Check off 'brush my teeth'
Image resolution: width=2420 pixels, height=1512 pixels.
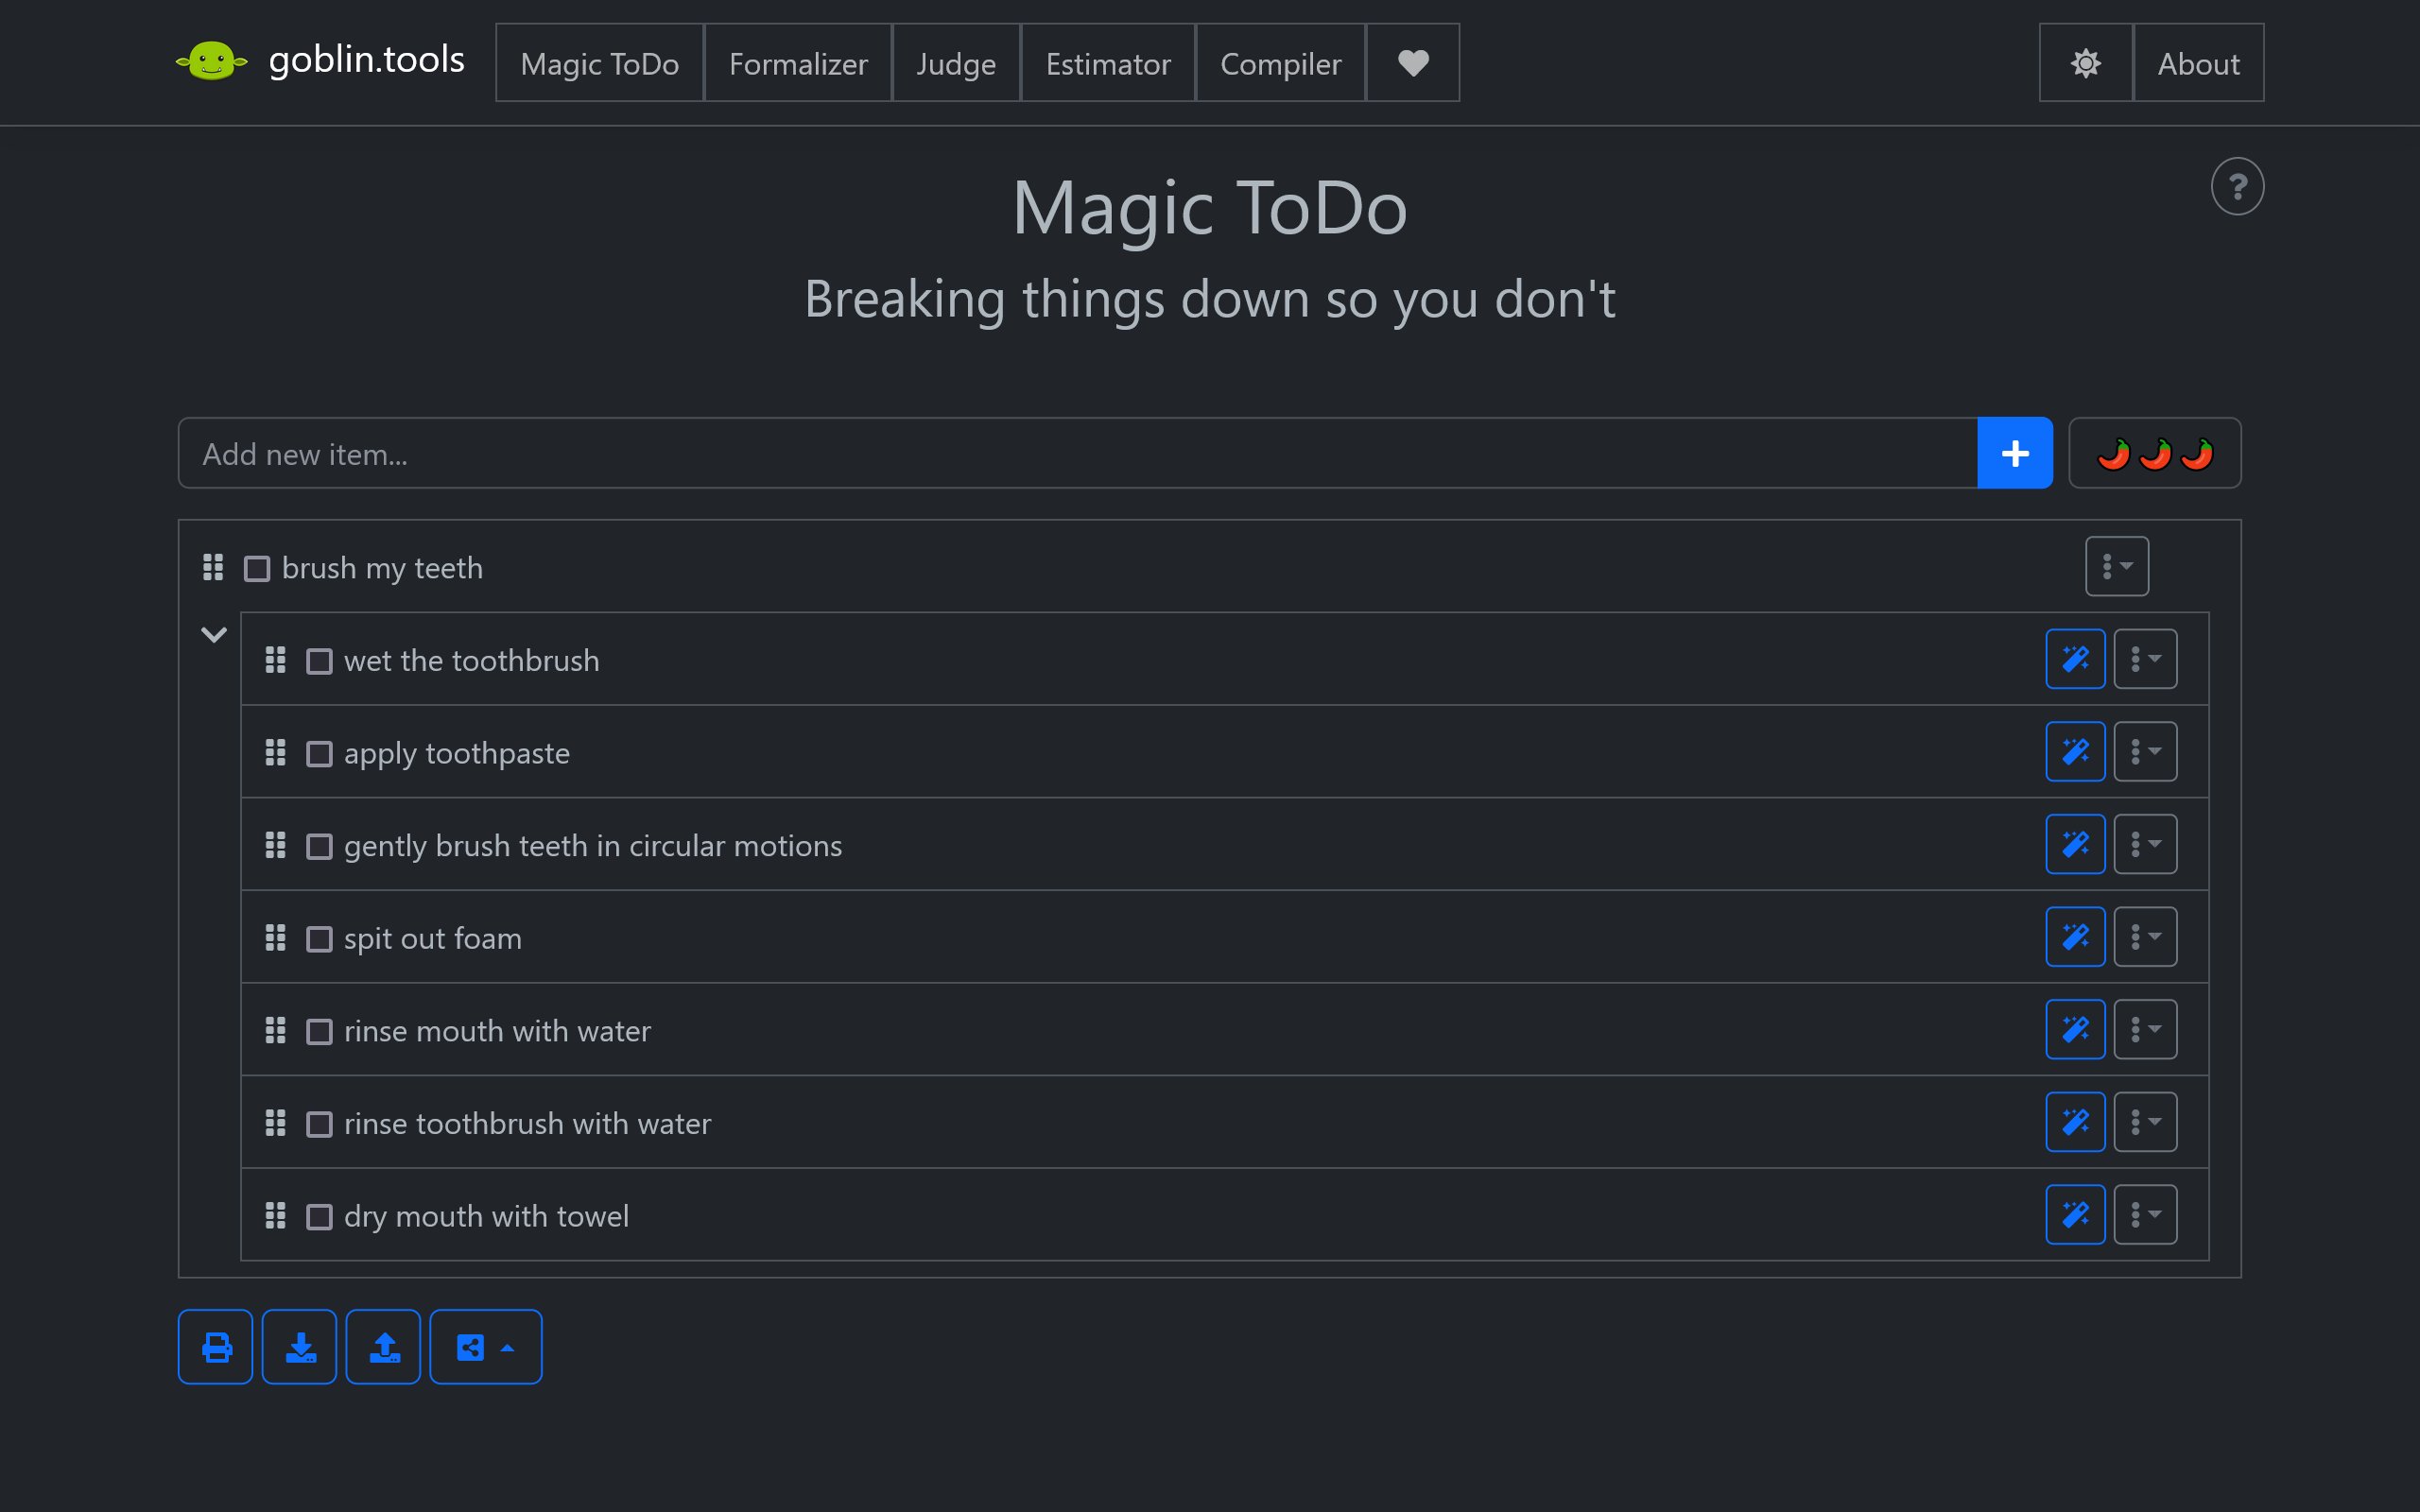(256, 567)
